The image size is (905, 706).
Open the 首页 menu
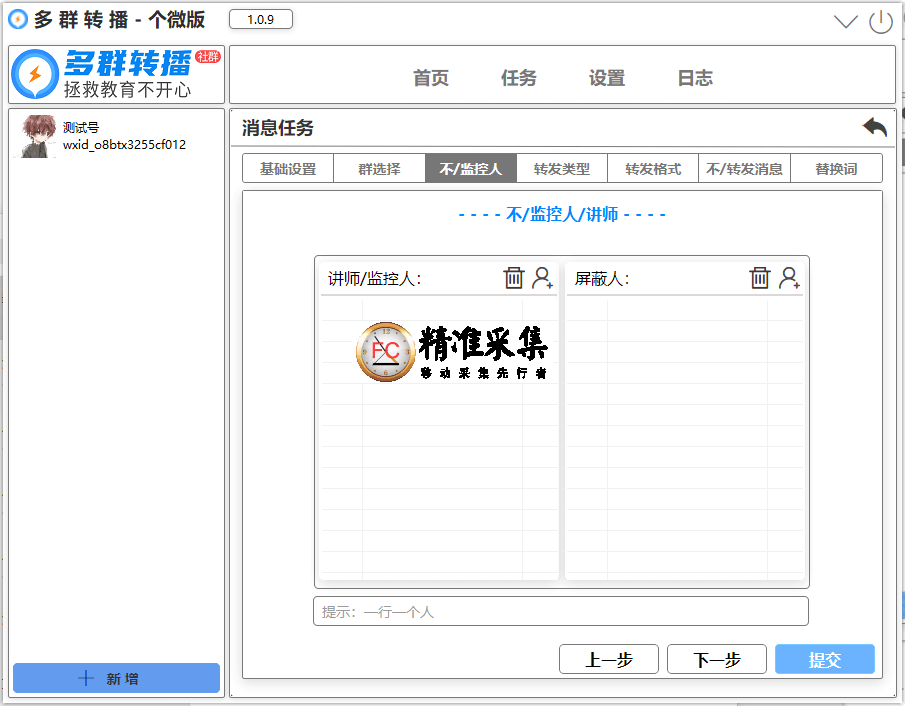coord(431,77)
